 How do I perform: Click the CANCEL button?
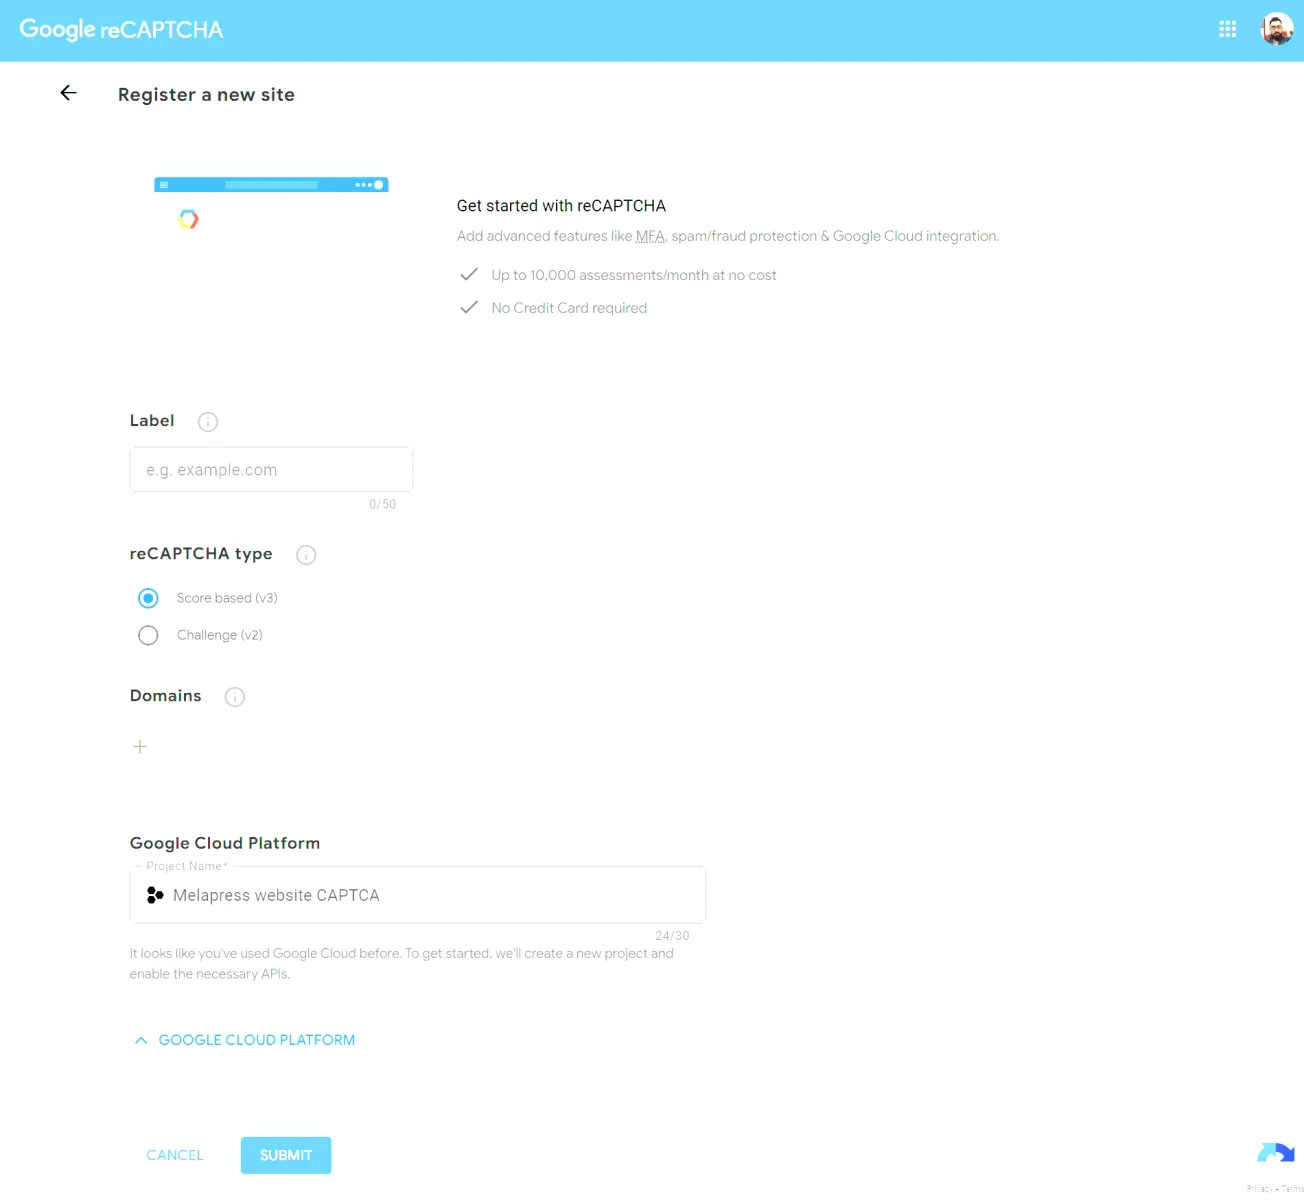coord(175,1155)
